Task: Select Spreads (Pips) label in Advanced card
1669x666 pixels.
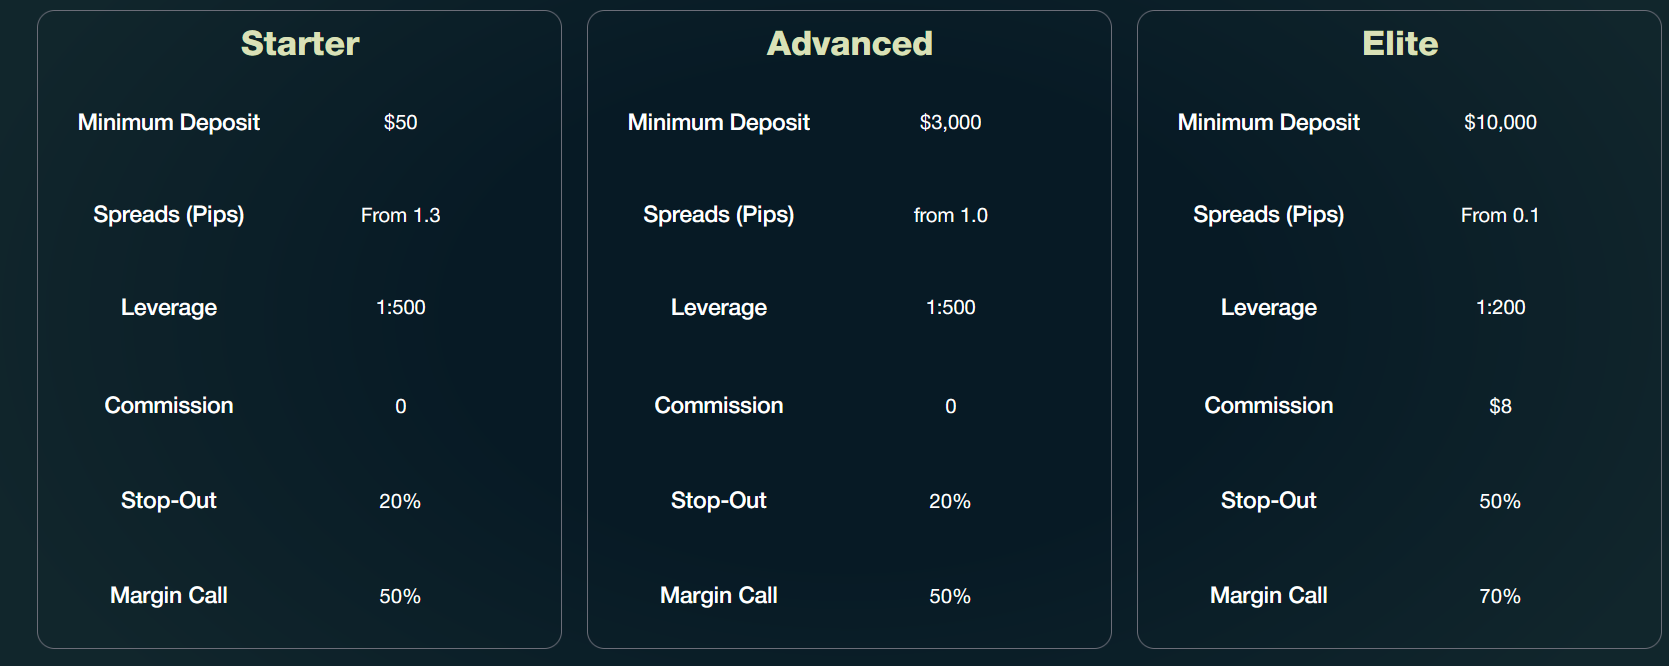Action: click(x=719, y=214)
